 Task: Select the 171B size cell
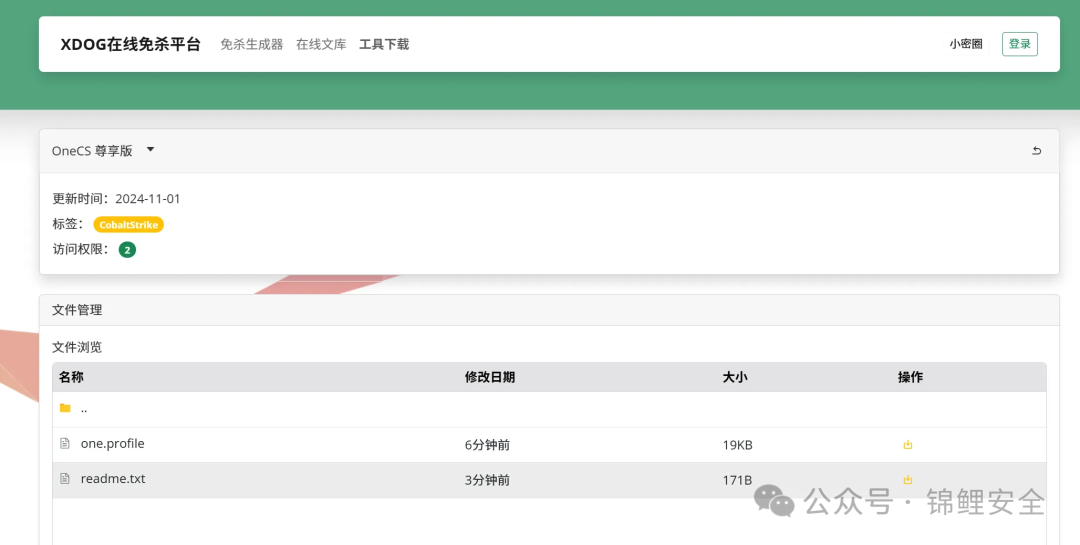737,480
